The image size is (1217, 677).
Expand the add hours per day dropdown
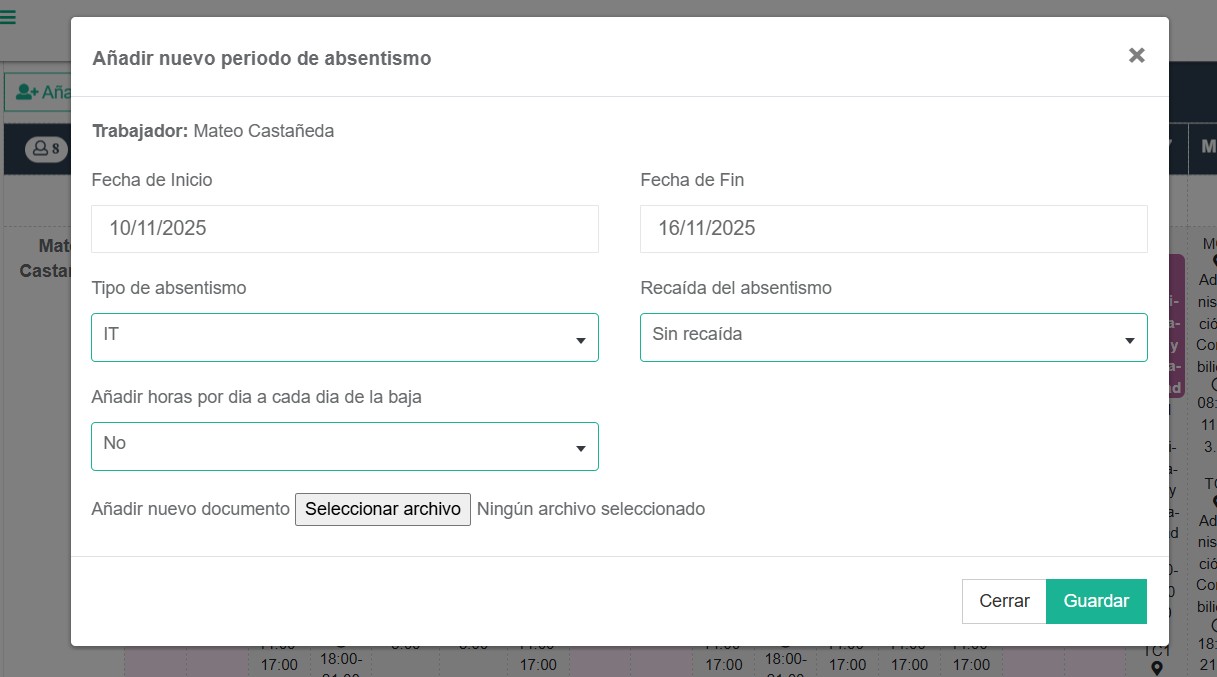[x=344, y=446]
